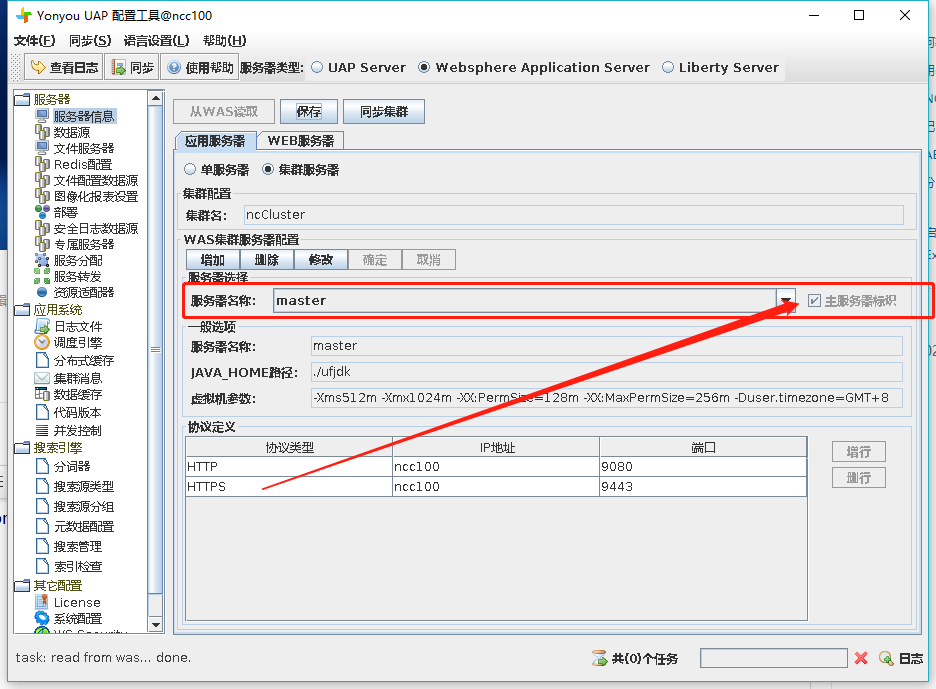This screenshot has height=689, width=936.
Task: Open the 服务器名称 master dropdown
Action: 786,300
